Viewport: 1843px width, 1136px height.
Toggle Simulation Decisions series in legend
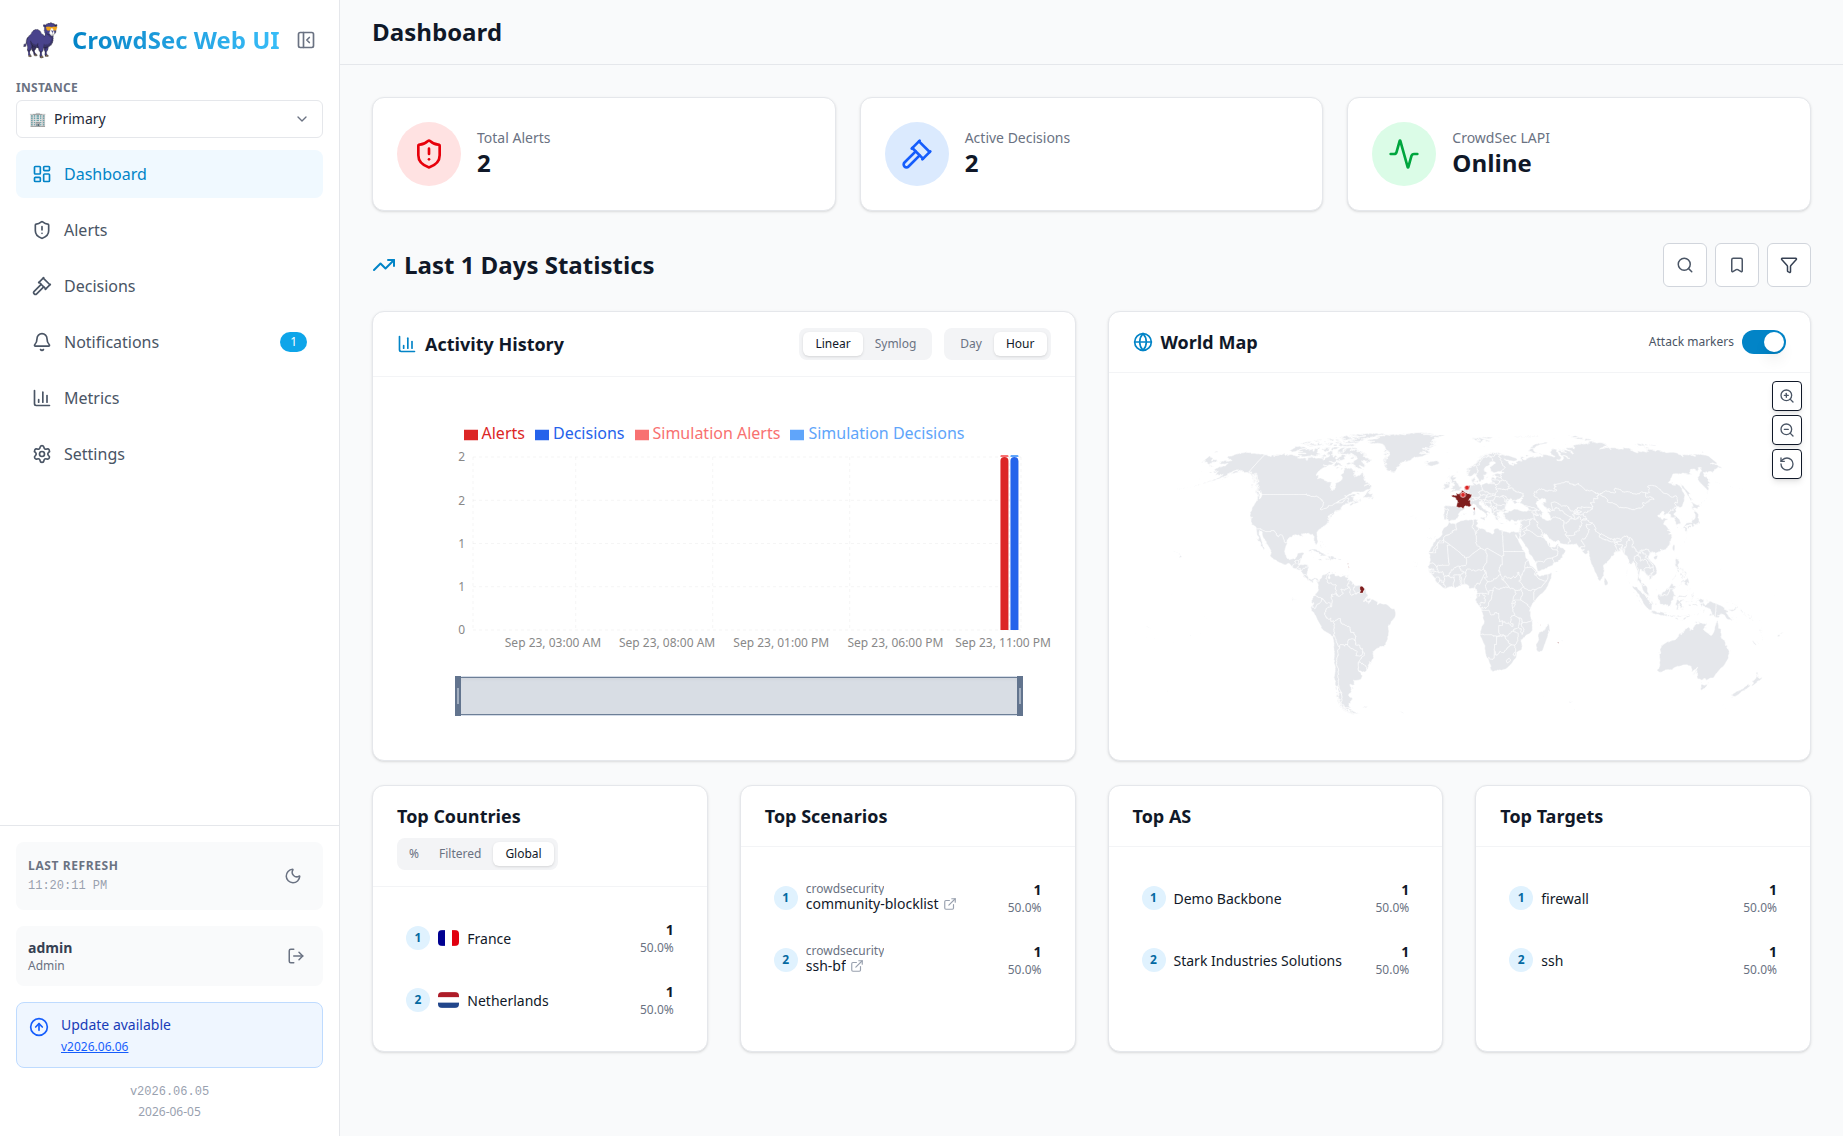[878, 434]
